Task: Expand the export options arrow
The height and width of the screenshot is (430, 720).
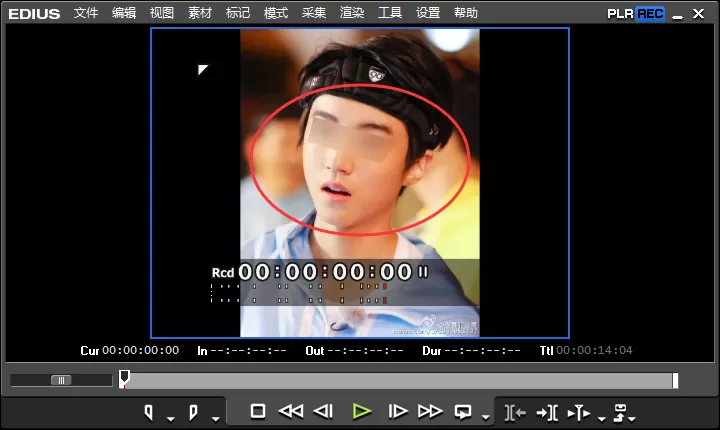Action: pos(632,419)
